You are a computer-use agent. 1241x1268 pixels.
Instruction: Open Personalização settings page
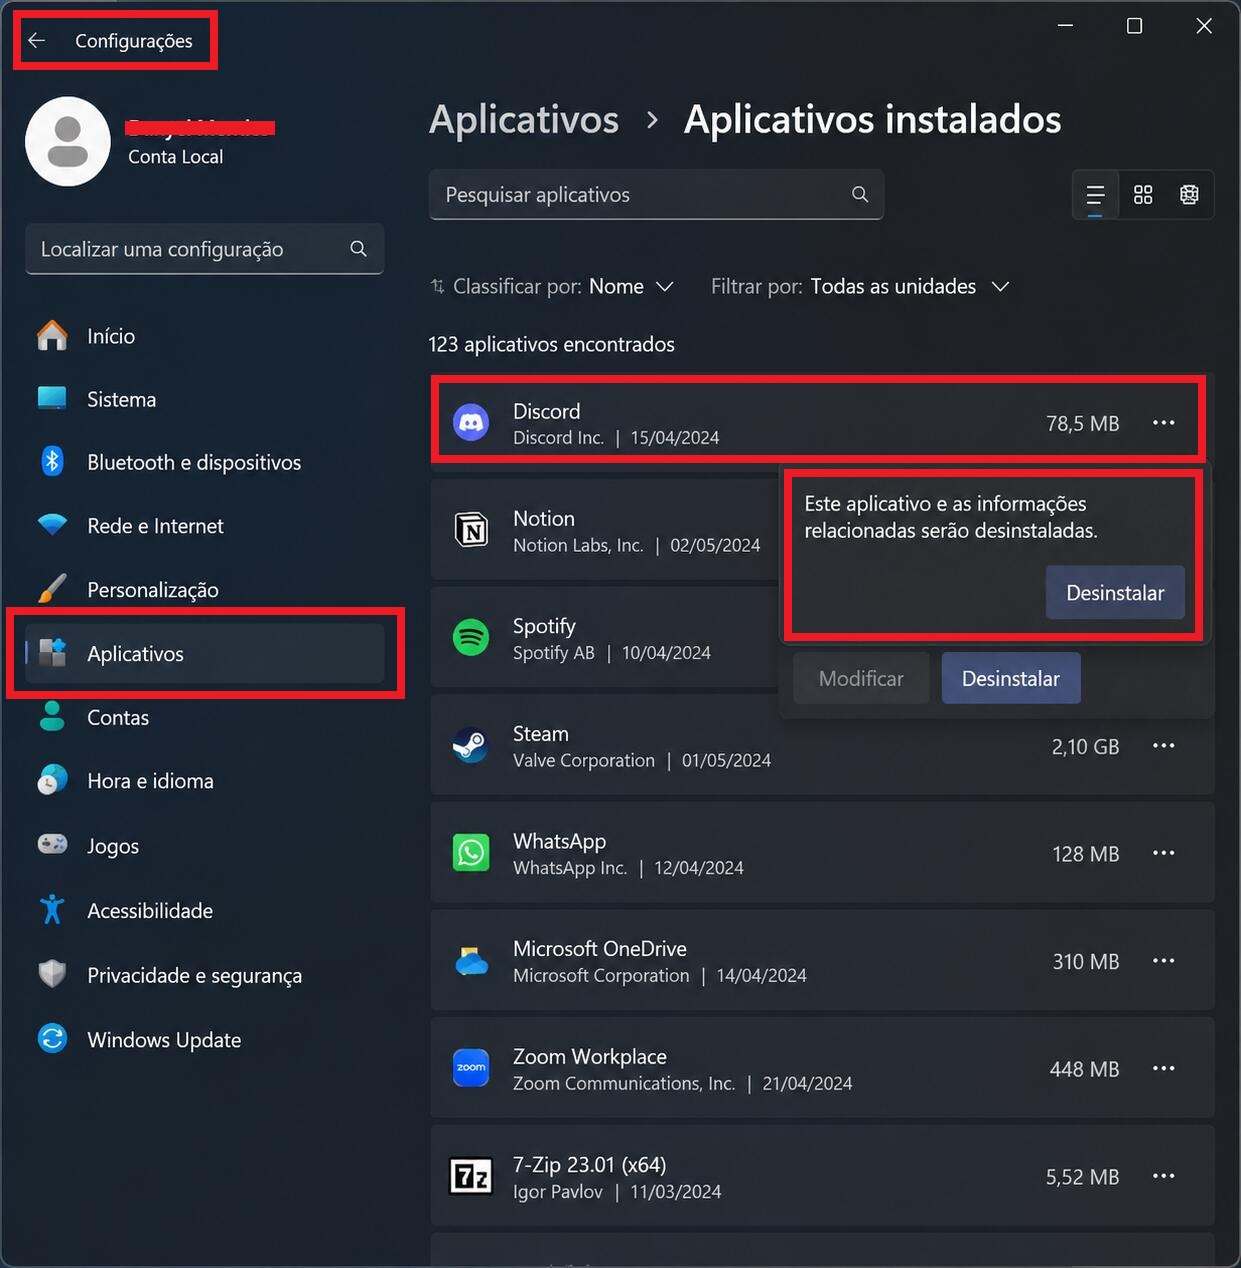tap(204, 589)
